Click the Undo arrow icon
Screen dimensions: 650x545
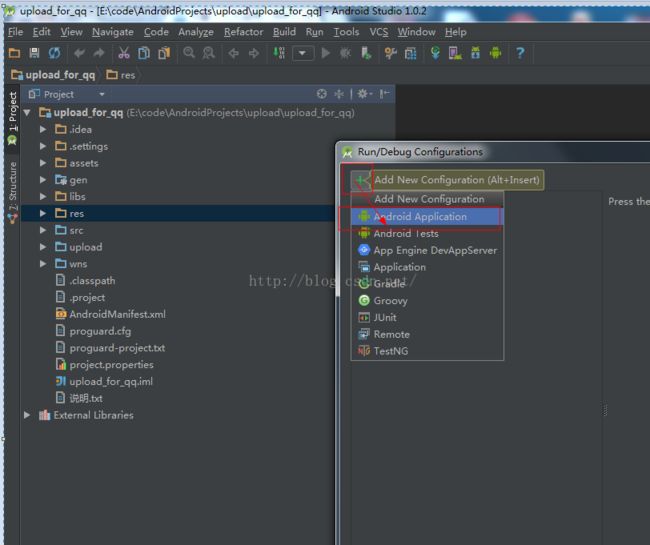[x=79, y=53]
